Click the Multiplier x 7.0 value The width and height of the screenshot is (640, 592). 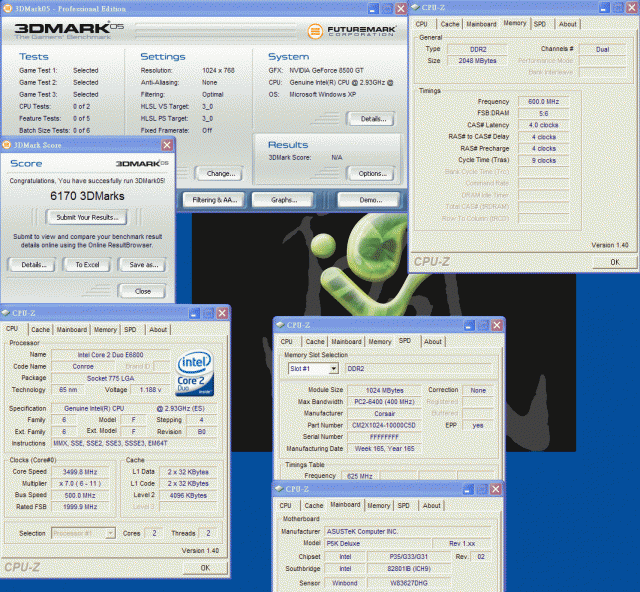(x=80, y=483)
